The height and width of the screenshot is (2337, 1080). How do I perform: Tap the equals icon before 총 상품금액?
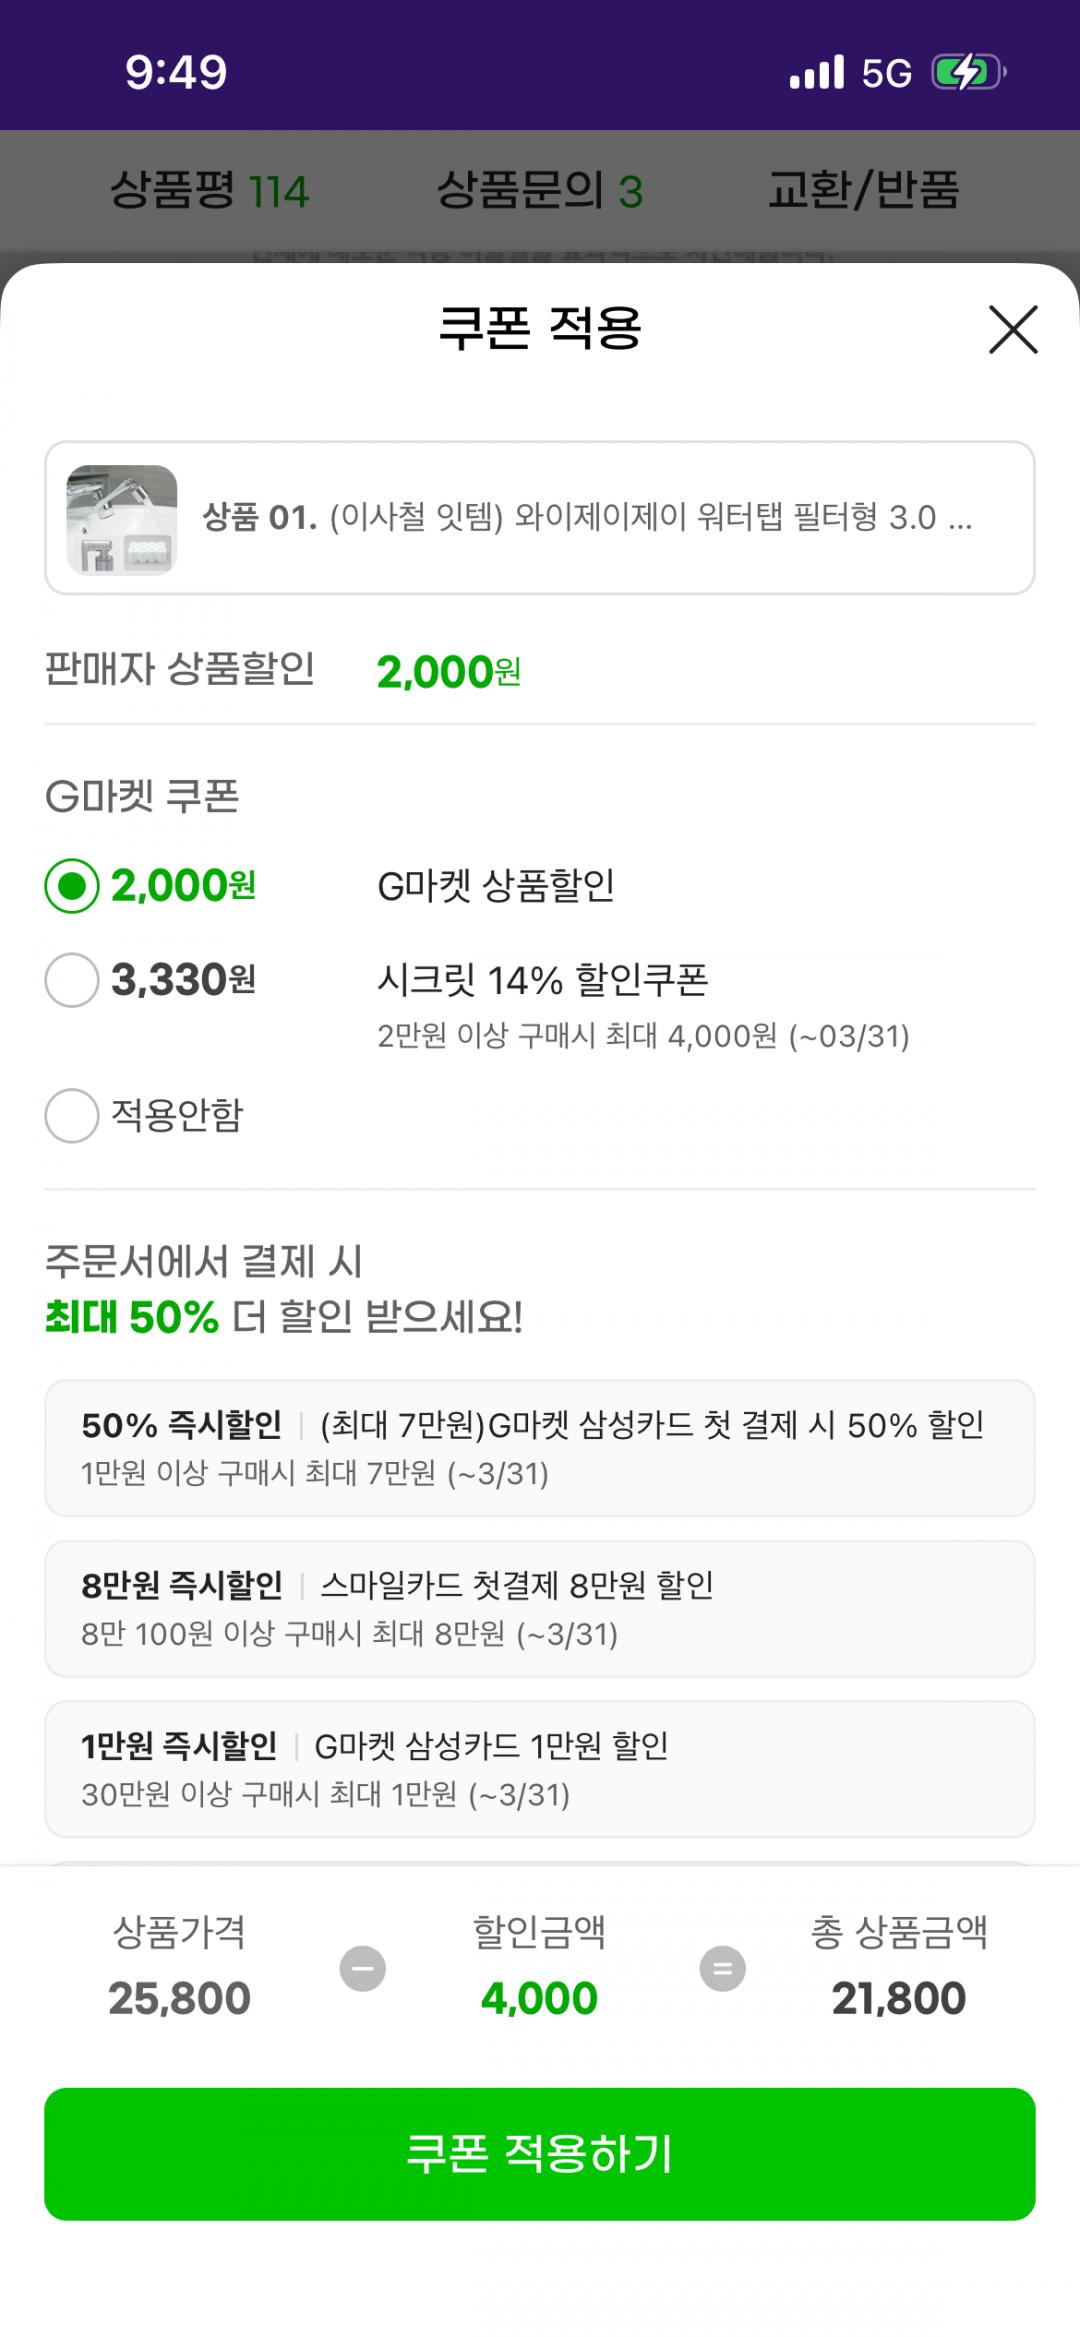(722, 1968)
